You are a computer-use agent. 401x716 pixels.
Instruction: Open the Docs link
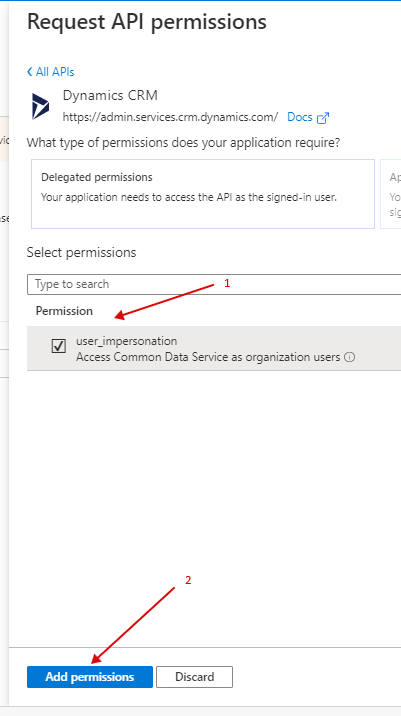pos(300,117)
